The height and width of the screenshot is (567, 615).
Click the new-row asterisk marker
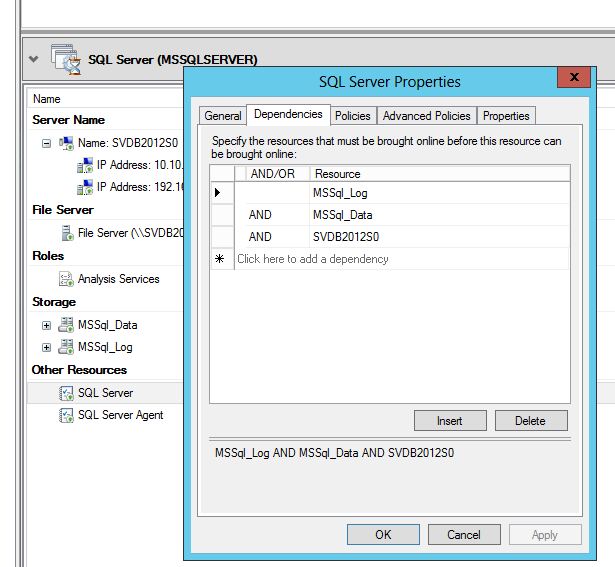[x=222, y=259]
